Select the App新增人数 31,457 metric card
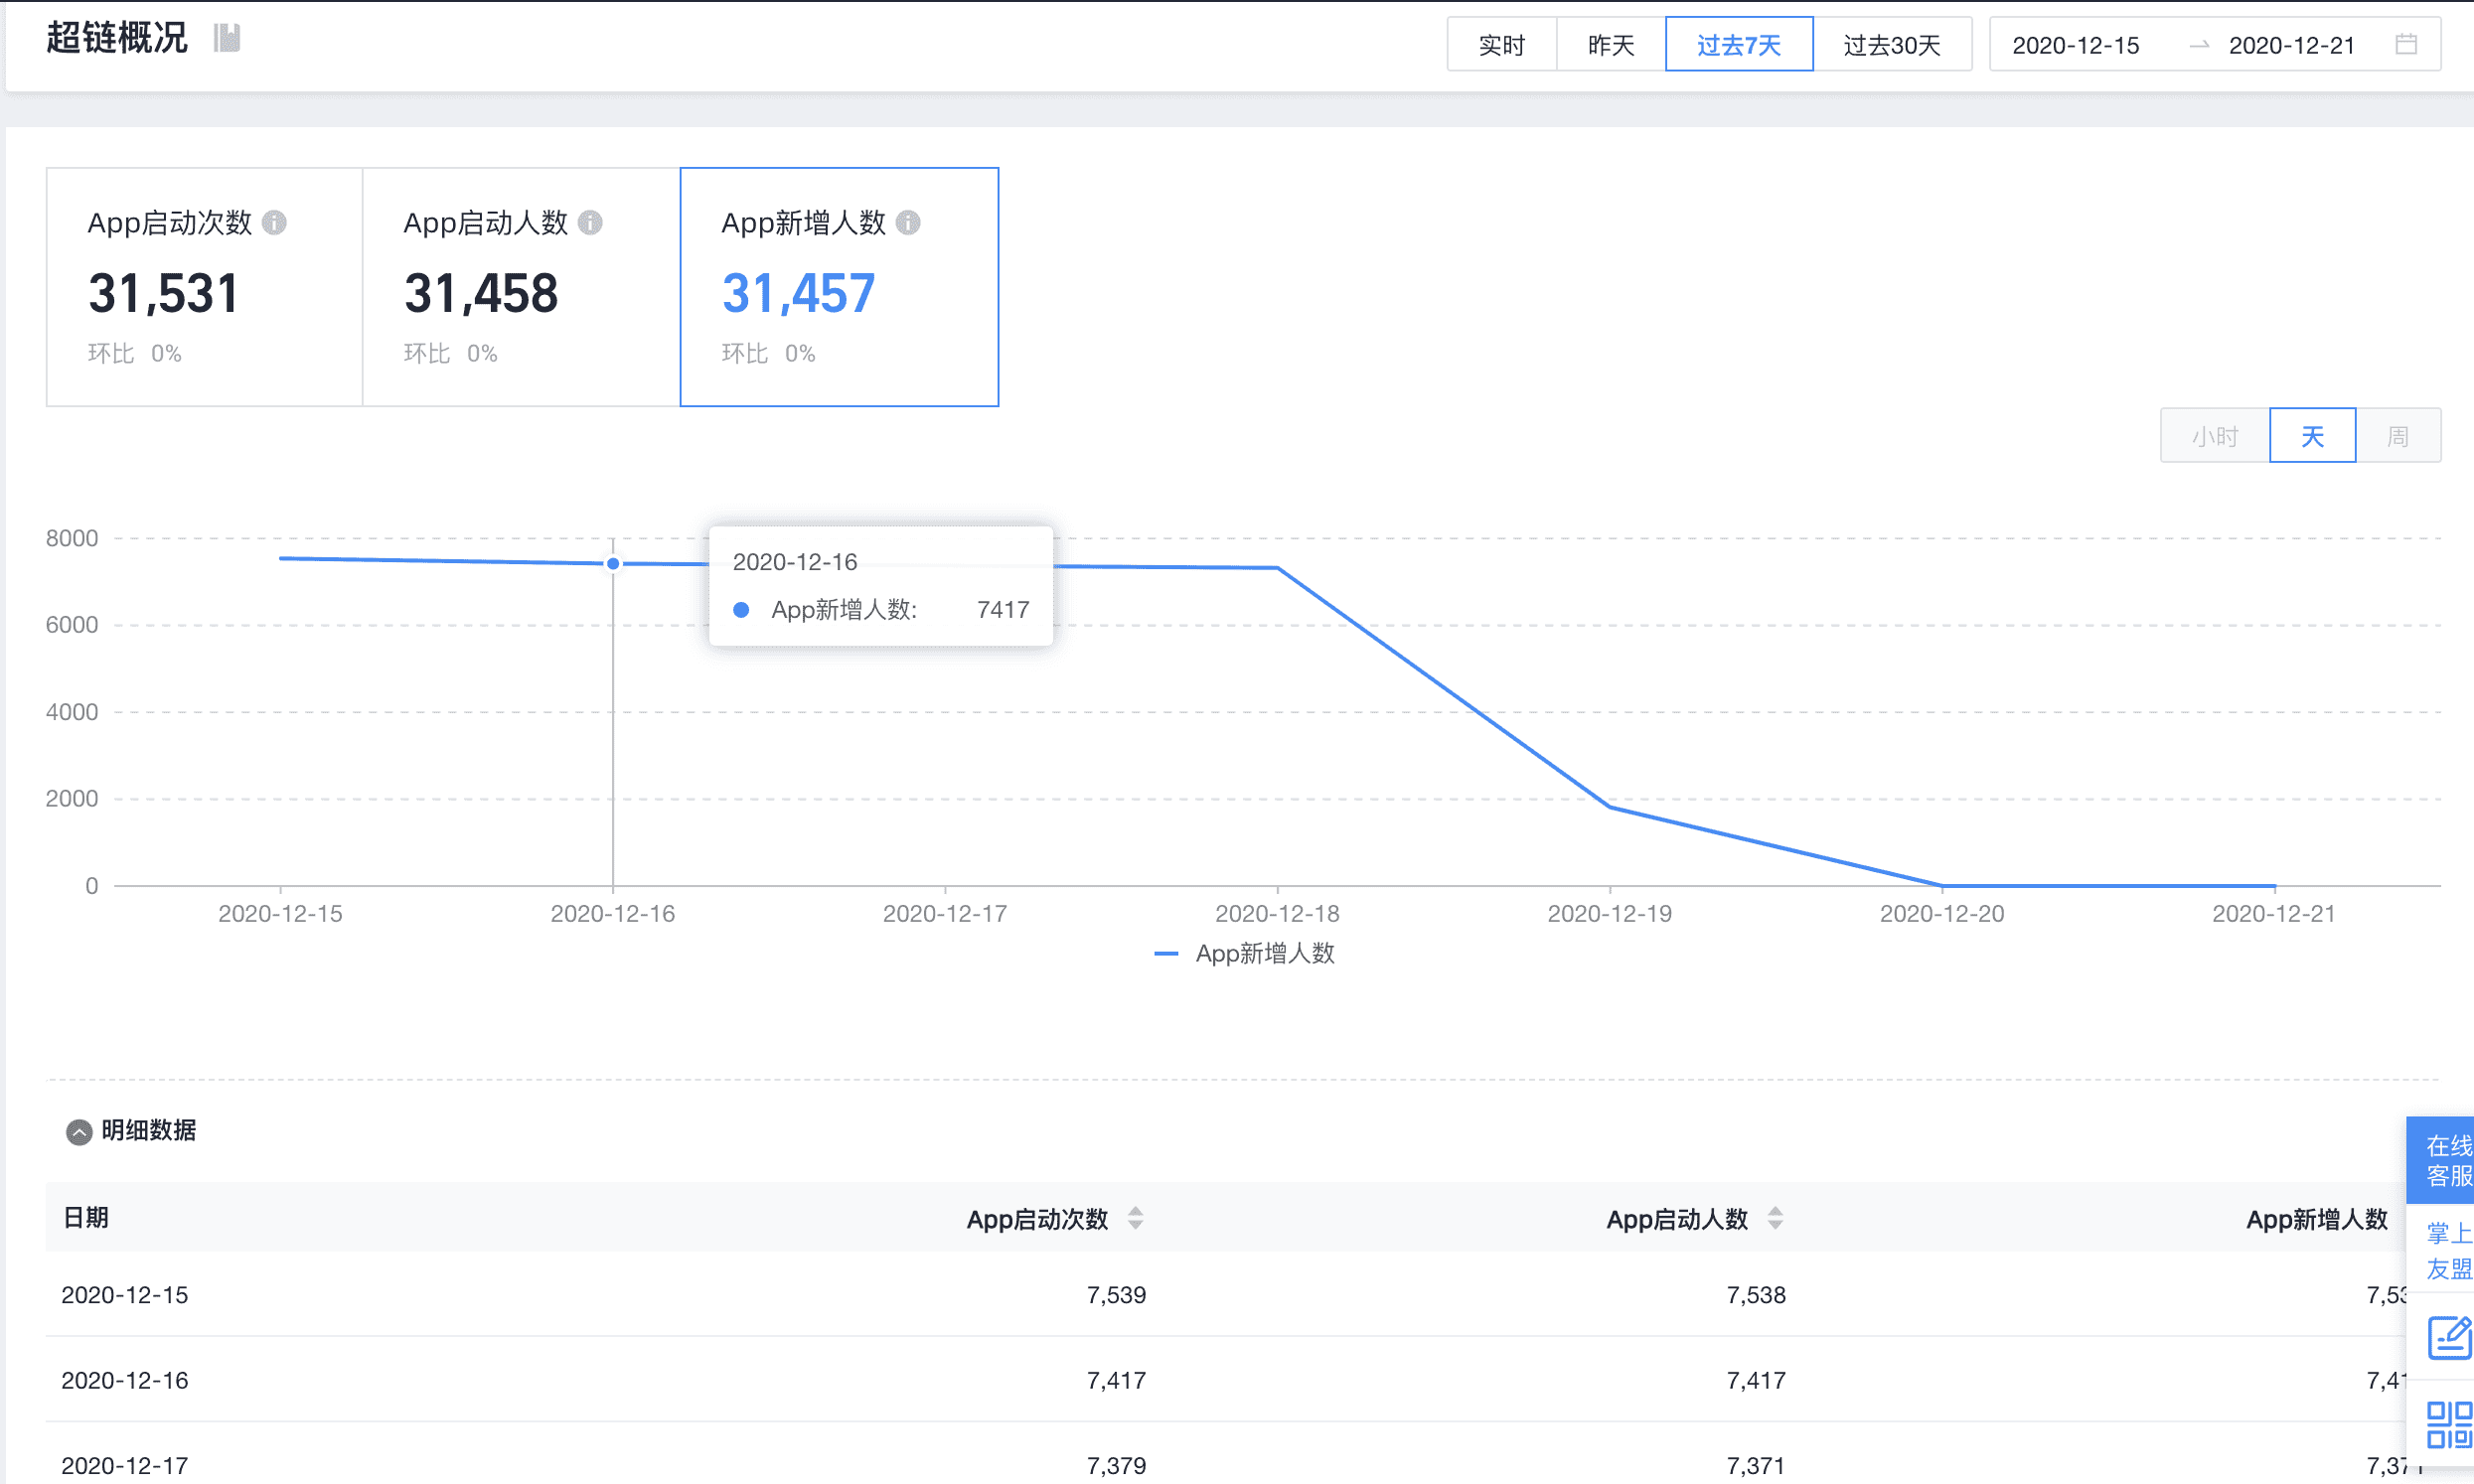 839,287
